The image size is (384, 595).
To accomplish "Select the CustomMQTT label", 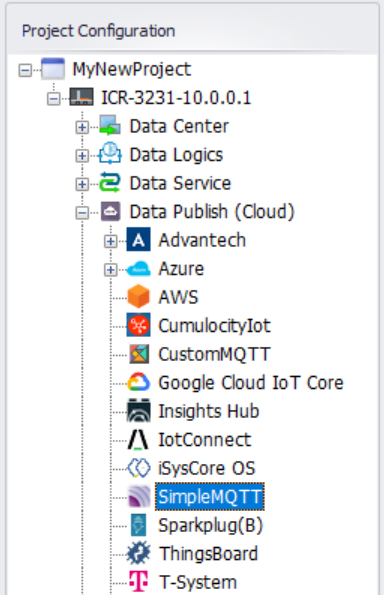I will (214, 354).
